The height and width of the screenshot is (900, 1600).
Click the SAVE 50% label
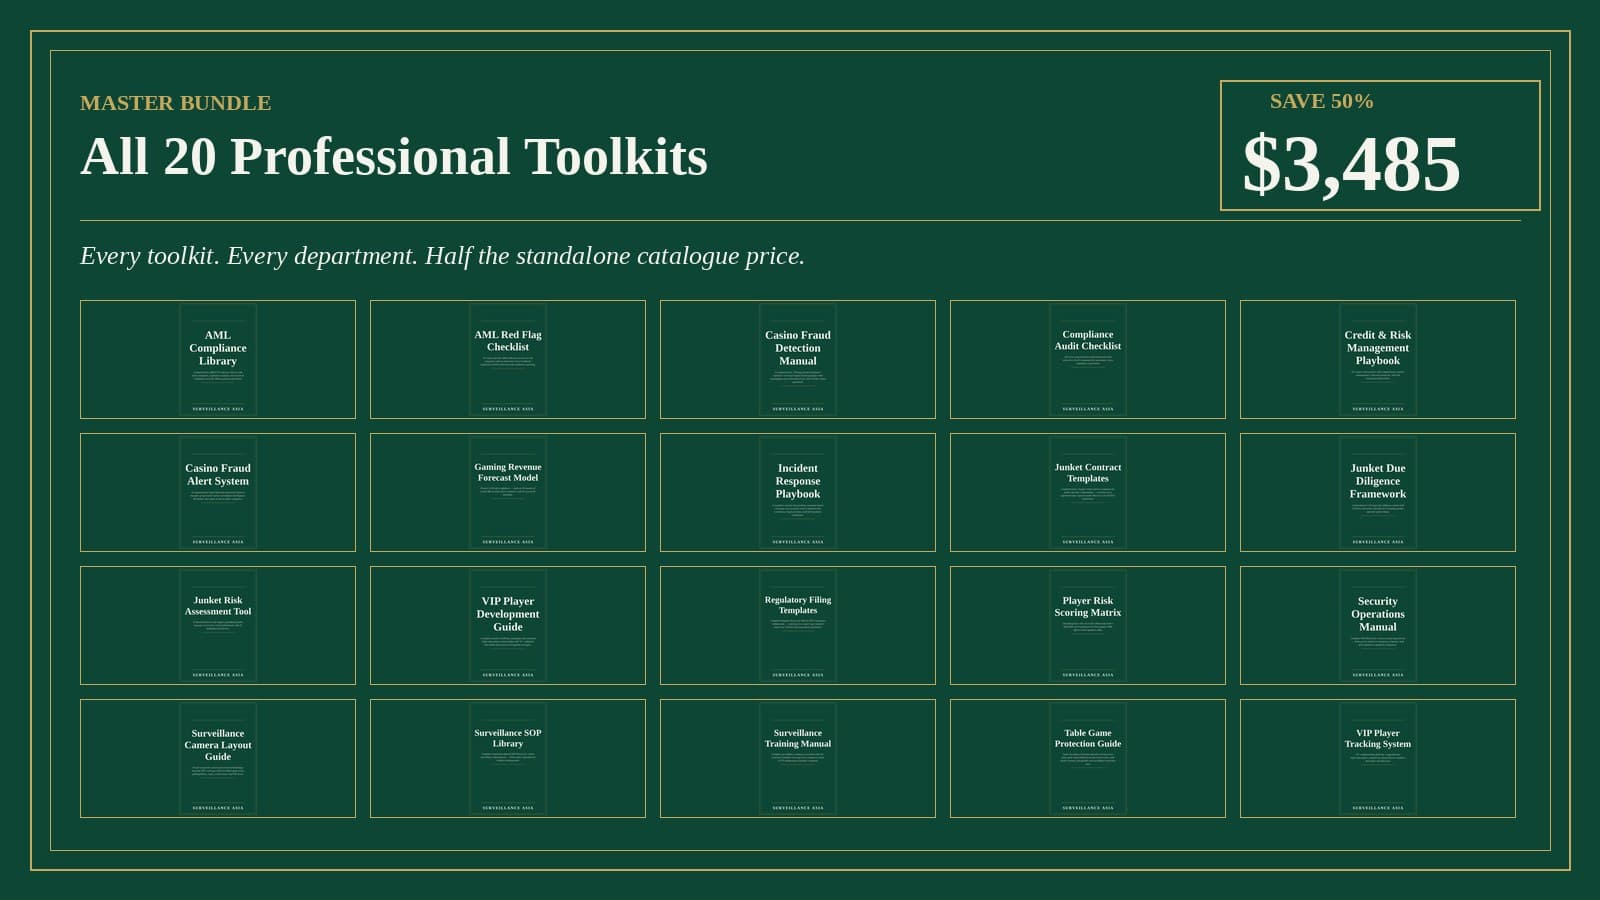(x=1321, y=101)
